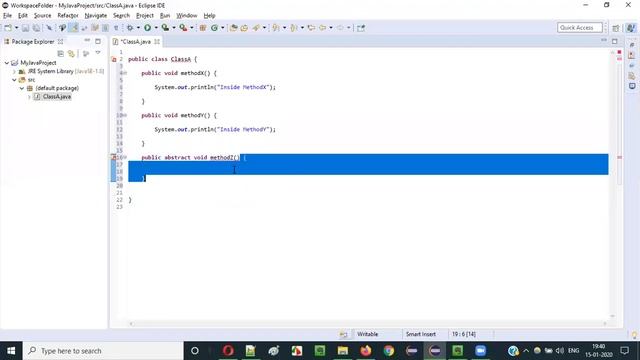Click the Pin Editor toolbar icon

(361, 28)
